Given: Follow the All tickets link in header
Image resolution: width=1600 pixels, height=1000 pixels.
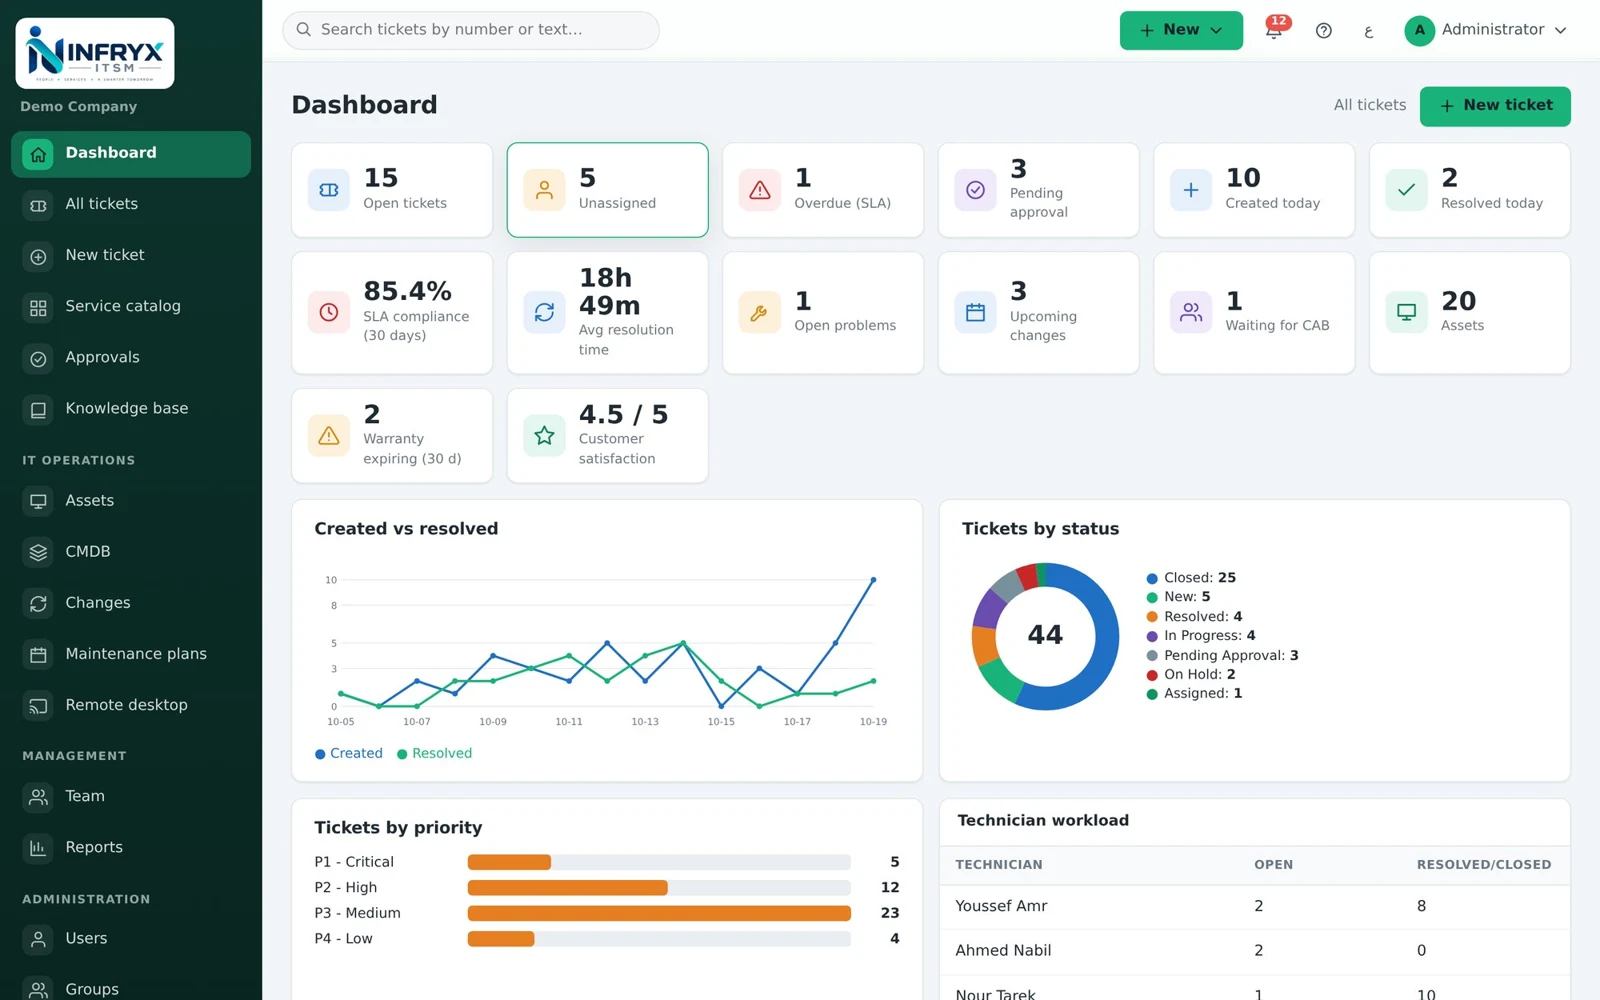Looking at the screenshot, I should pos(1369,105).
